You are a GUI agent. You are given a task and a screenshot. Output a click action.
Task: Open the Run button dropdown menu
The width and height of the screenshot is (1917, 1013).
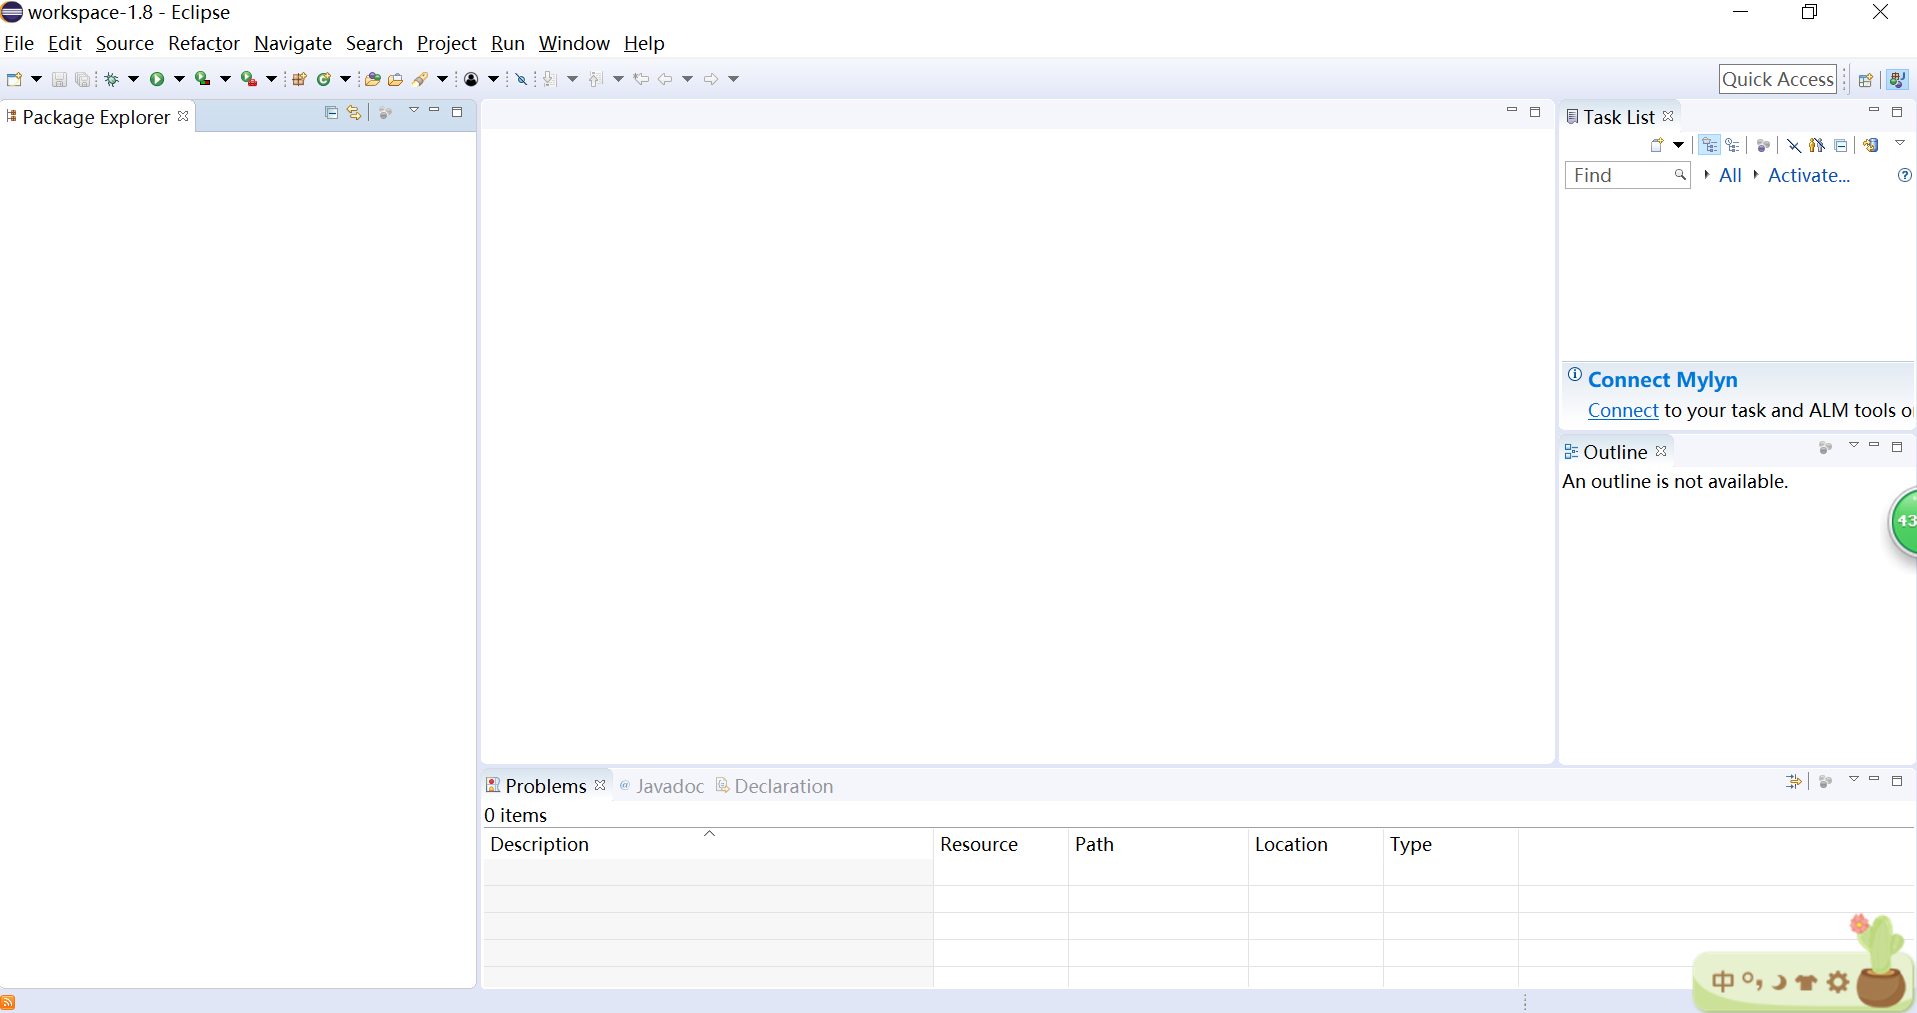coord(178,79)
